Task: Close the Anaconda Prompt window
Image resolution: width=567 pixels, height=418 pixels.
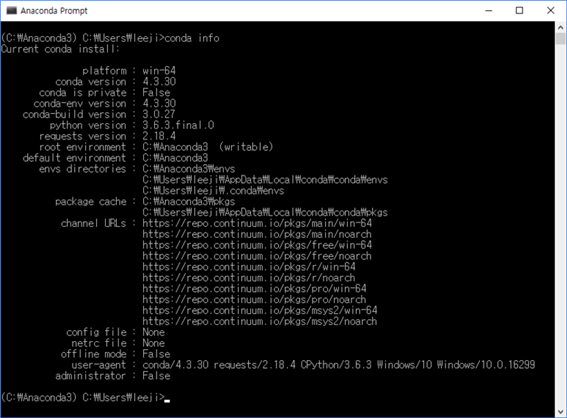Action: (x=550, y=10)
